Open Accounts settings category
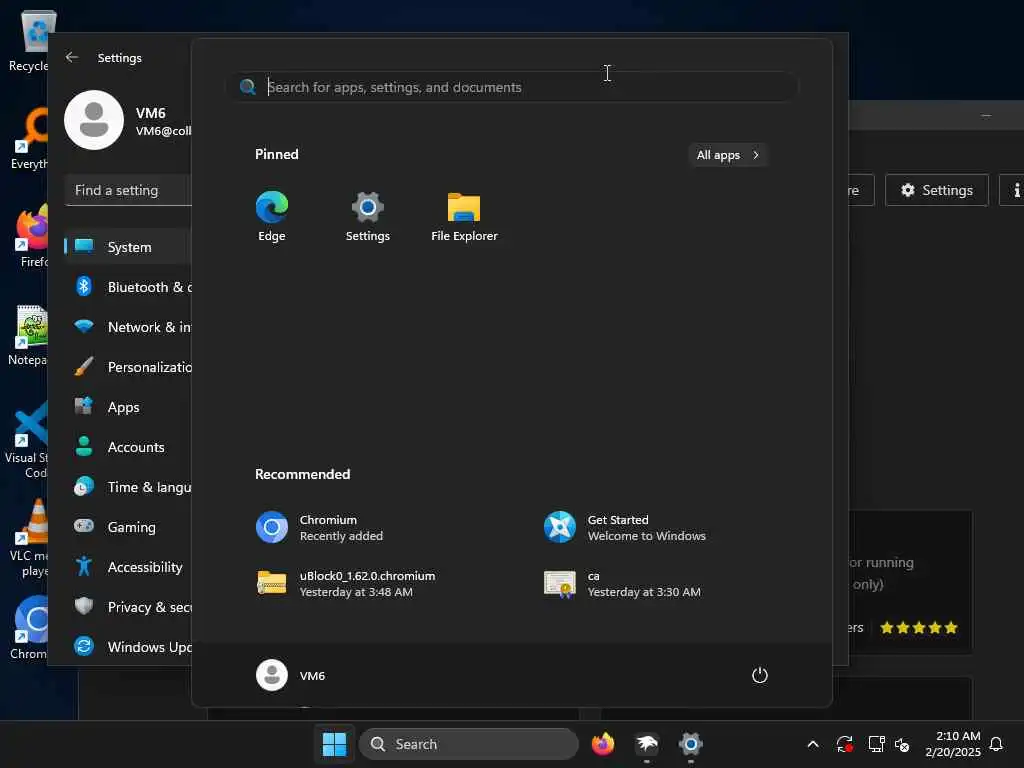Screen dimensions: 1024x768 [x=129, y=447]
